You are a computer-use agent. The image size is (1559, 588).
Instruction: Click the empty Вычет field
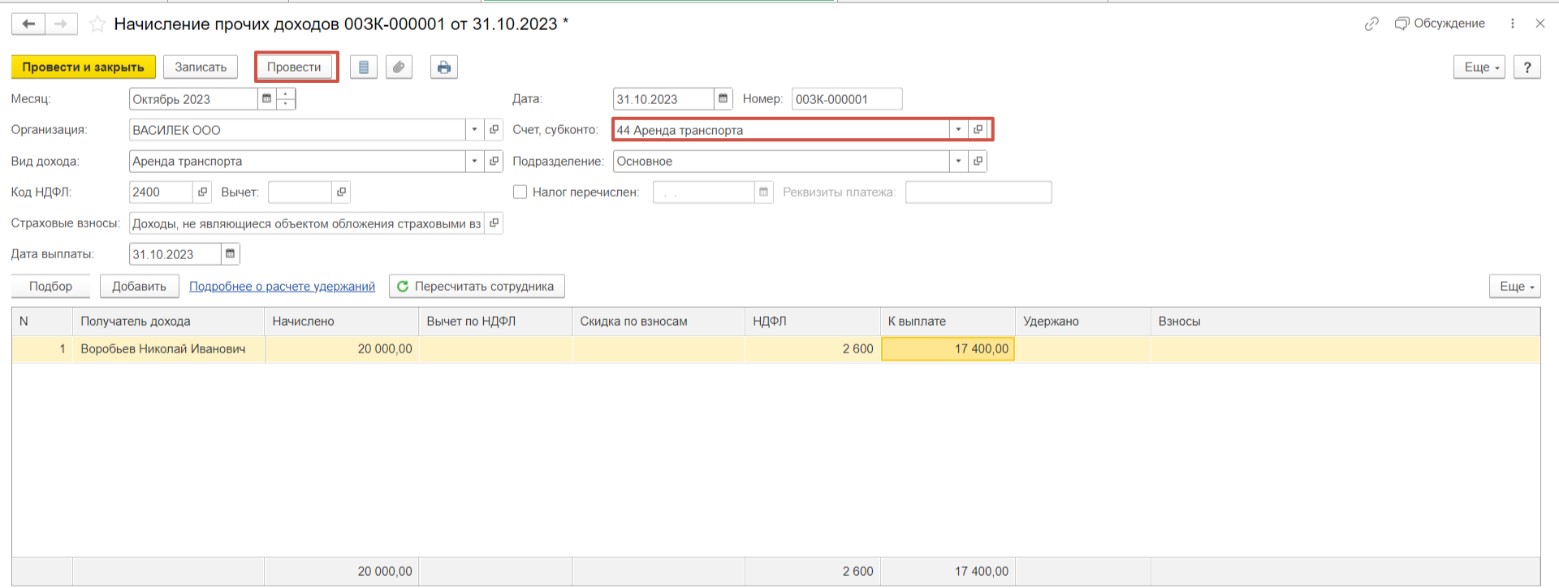coord(300,192)
